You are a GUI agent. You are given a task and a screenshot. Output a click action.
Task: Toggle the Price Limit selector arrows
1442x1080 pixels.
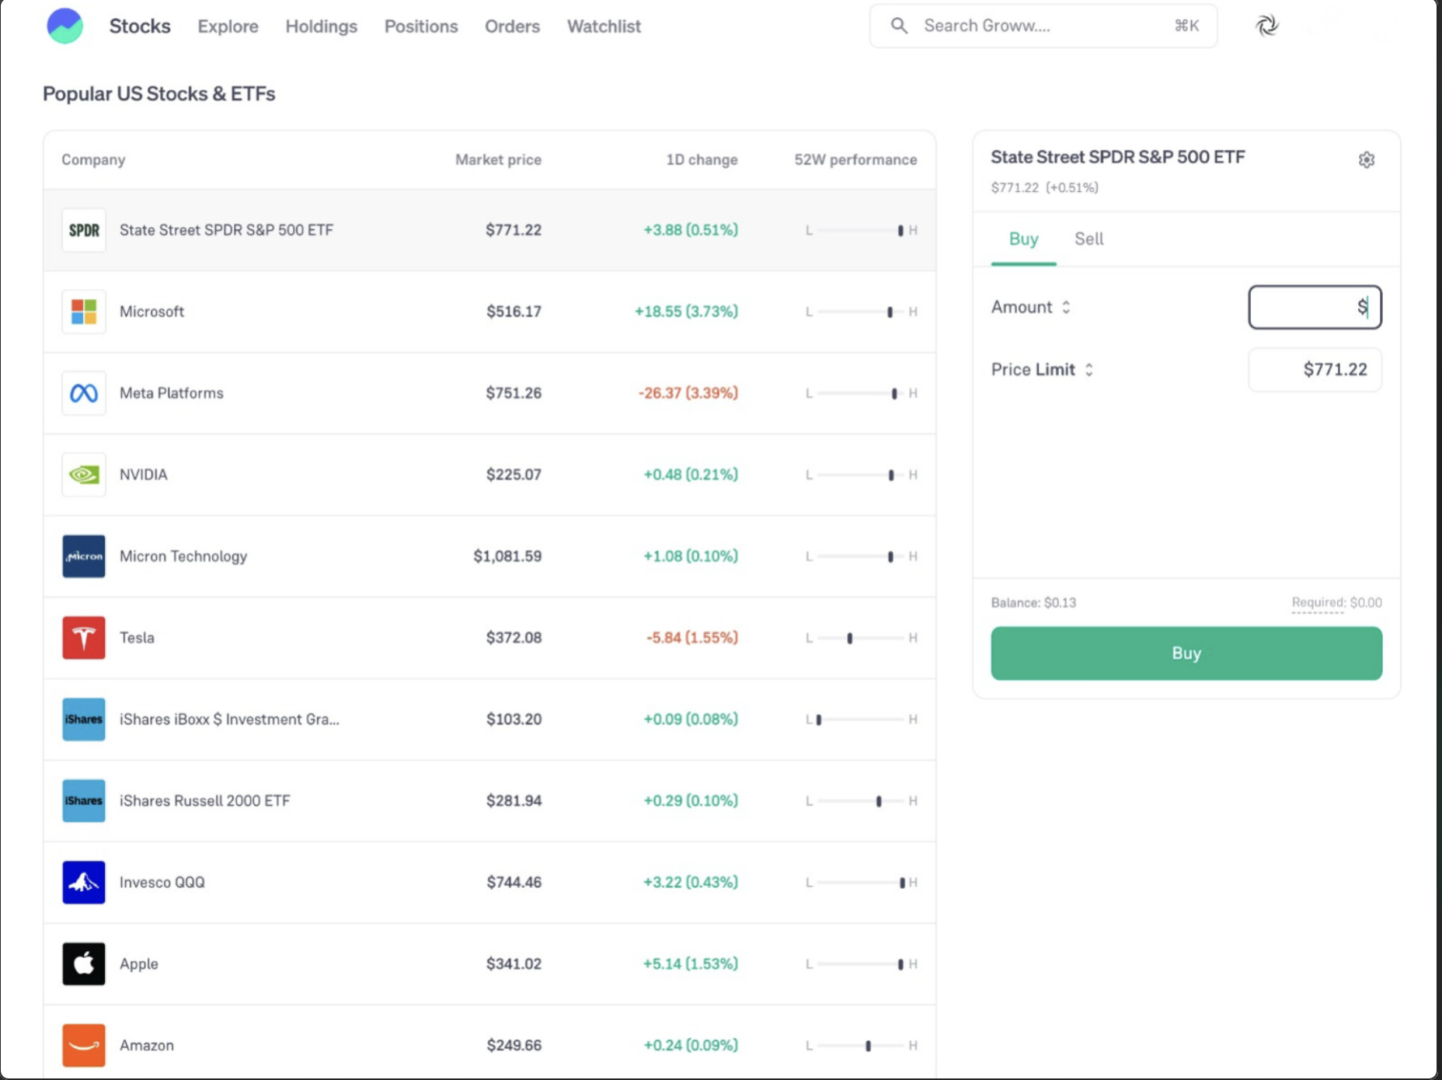pyautogui.click(x=1089, y=369)
